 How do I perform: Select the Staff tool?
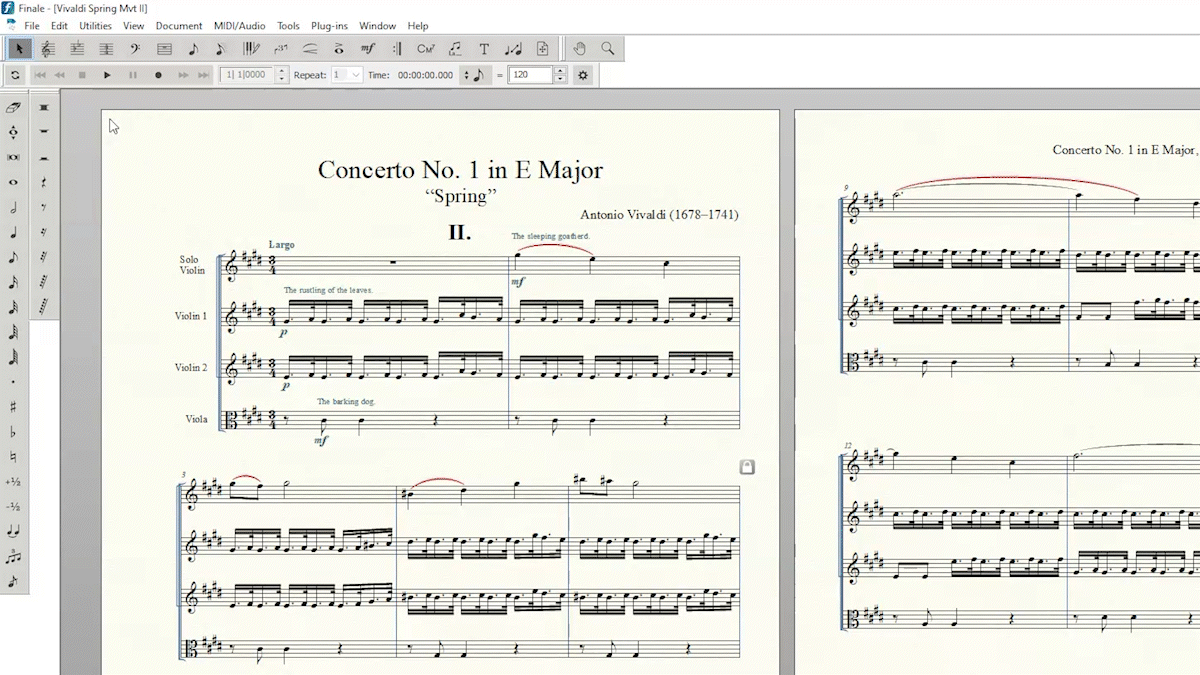48,48
